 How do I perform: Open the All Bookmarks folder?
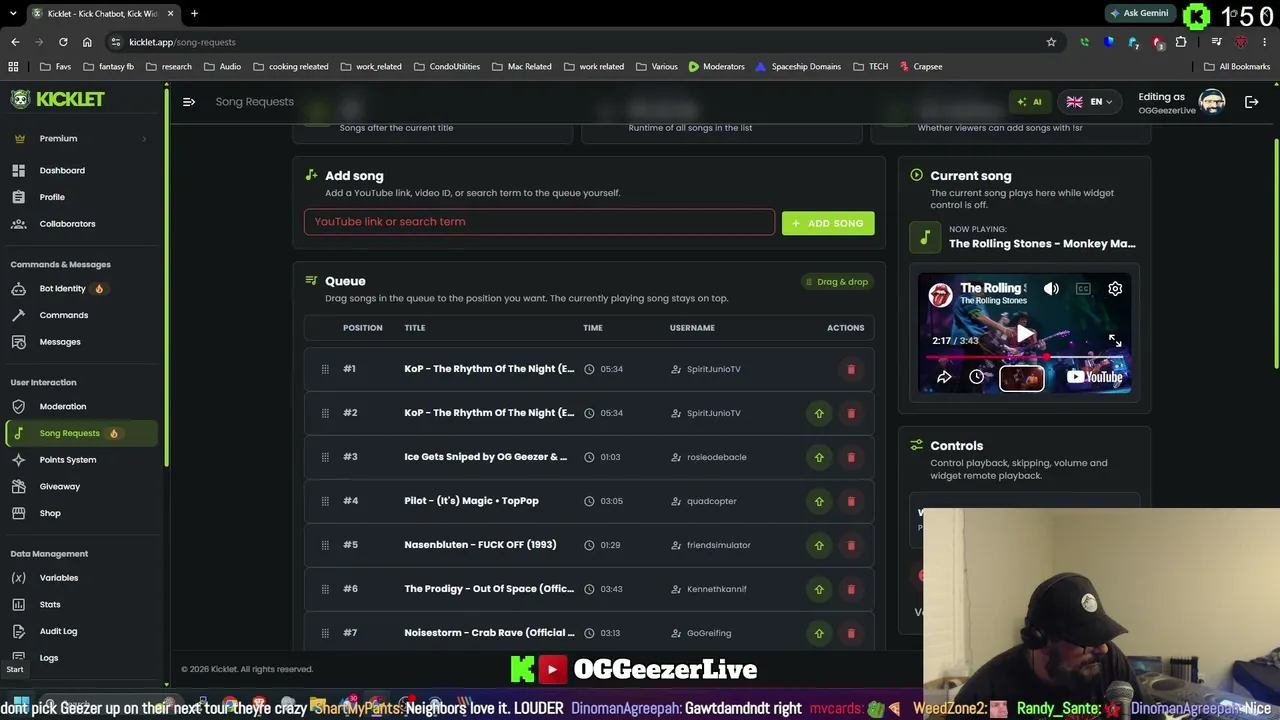pyautogui.click(x=1237, y=67)
